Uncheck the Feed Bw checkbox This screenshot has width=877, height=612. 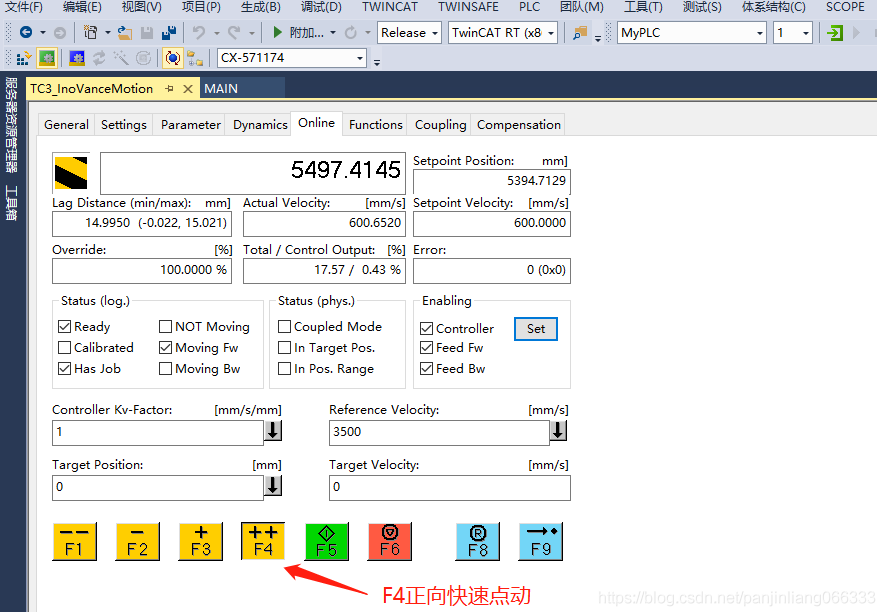pos(426,369)
